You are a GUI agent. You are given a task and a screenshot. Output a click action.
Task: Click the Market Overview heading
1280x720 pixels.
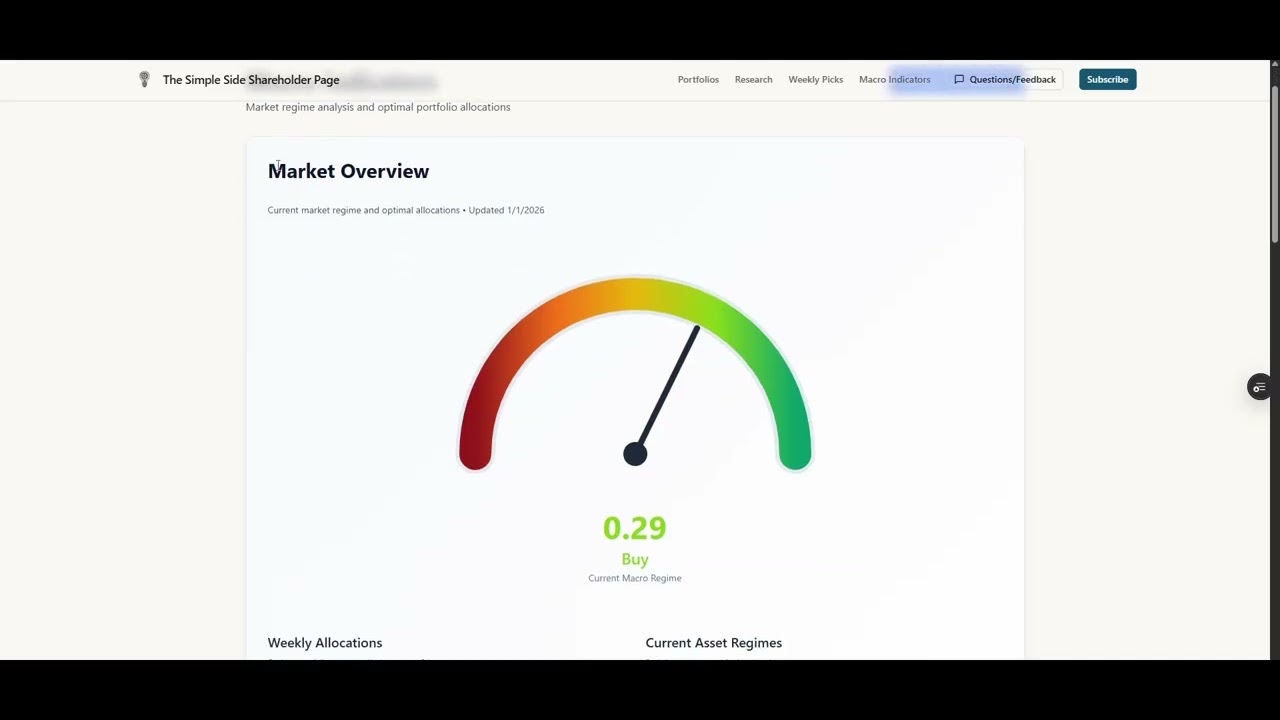[x=348, y=171]
